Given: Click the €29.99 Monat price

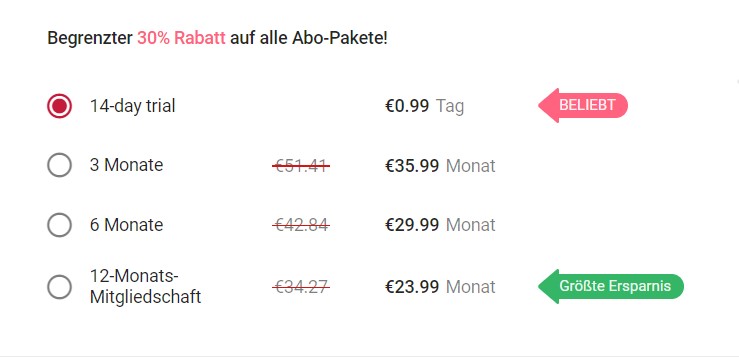Looking at the screenshot, I should point(440,225).
